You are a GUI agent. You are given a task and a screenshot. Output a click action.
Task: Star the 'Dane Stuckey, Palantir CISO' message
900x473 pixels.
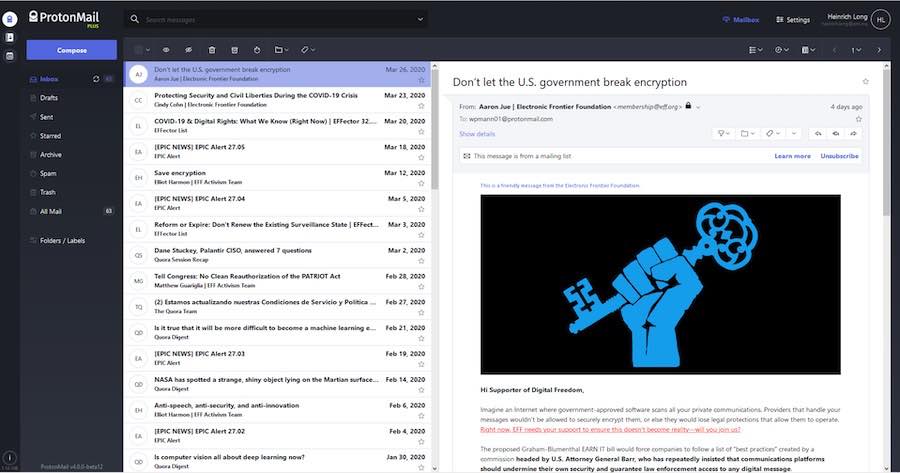pos(421,261)
